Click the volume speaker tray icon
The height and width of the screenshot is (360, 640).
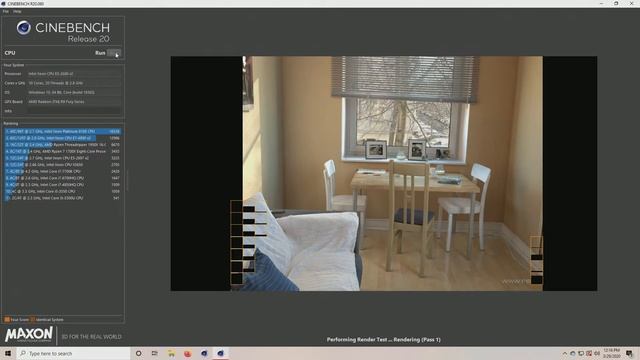click(x=597, y=353)
